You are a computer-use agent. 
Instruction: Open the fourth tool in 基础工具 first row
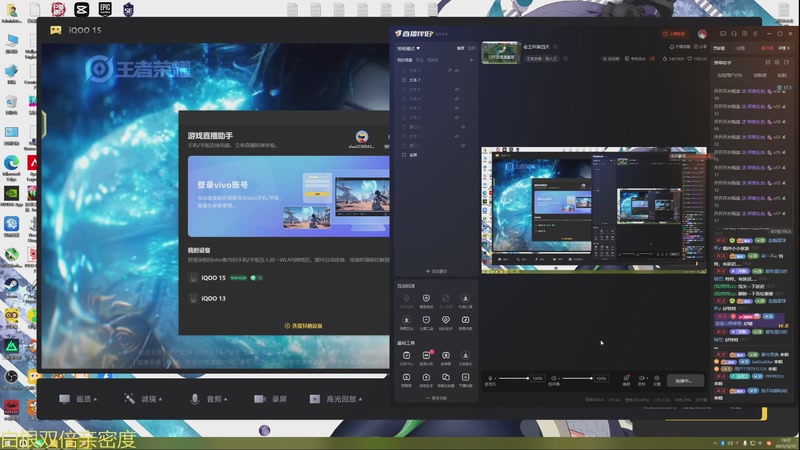tap(465, 356)
